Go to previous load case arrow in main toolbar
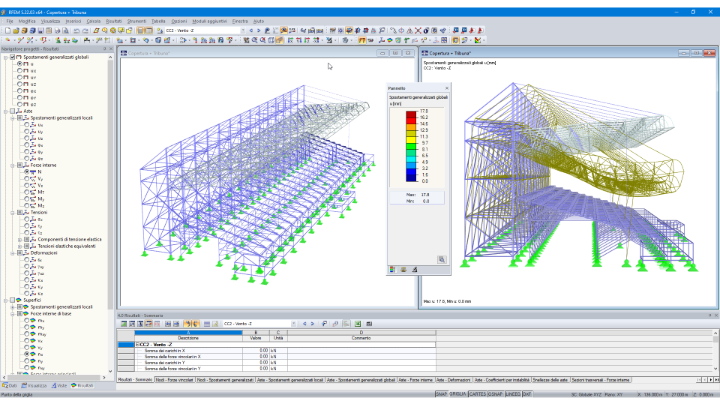 (251, 31)
